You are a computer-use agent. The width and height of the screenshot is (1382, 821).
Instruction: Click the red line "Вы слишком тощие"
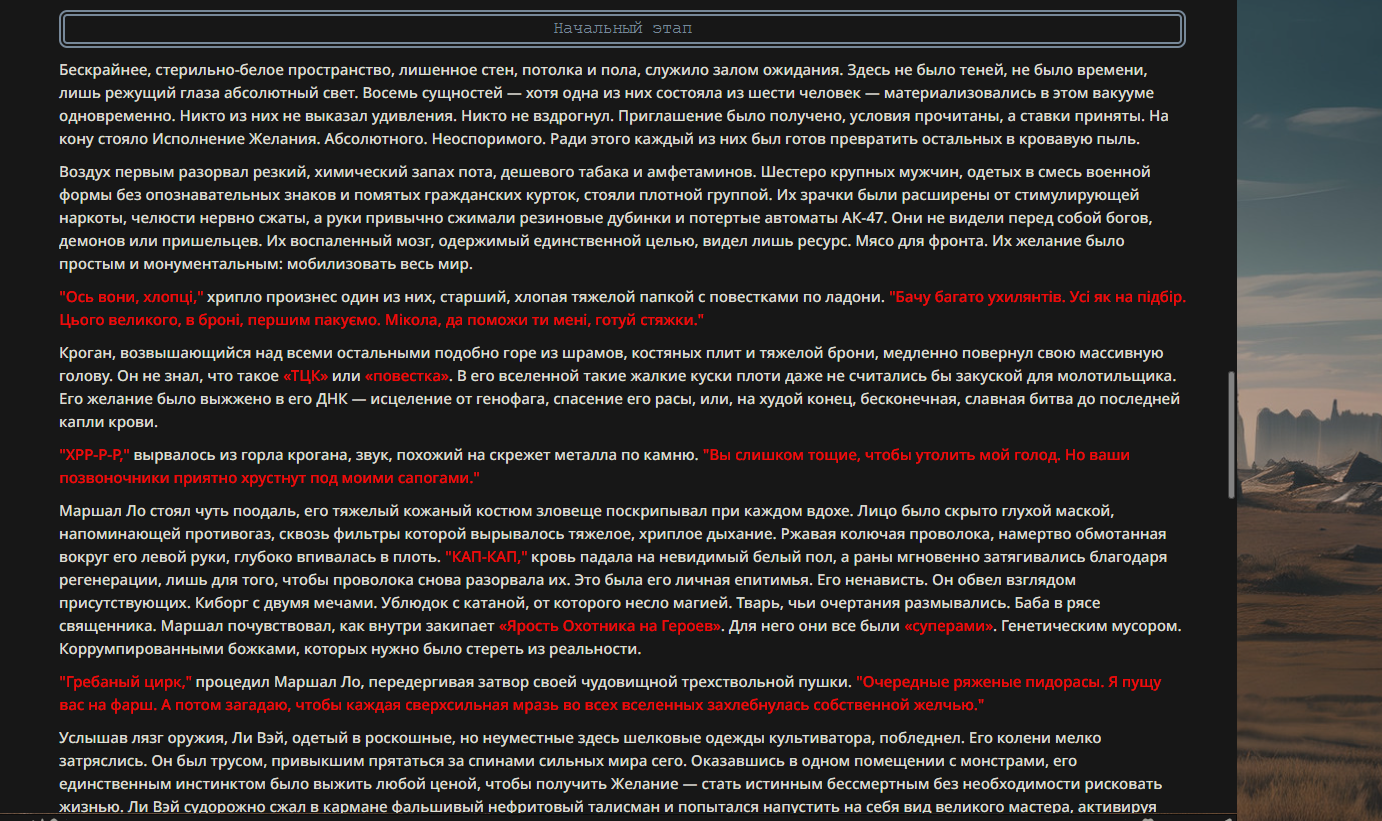595,466
